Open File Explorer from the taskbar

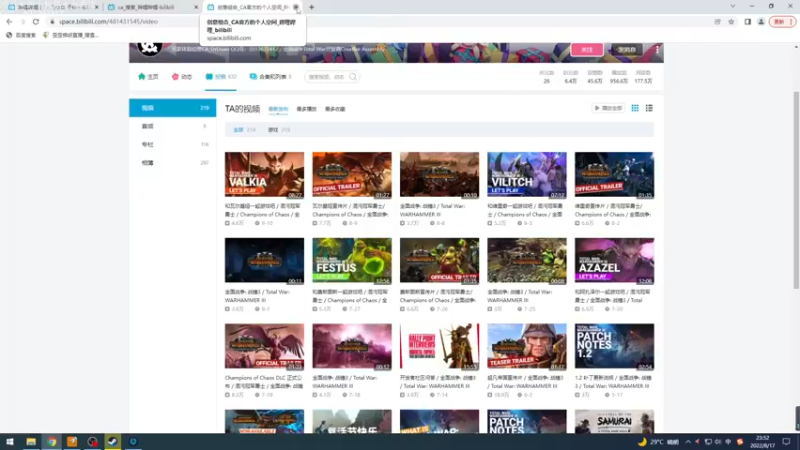(x=31, y=442)
